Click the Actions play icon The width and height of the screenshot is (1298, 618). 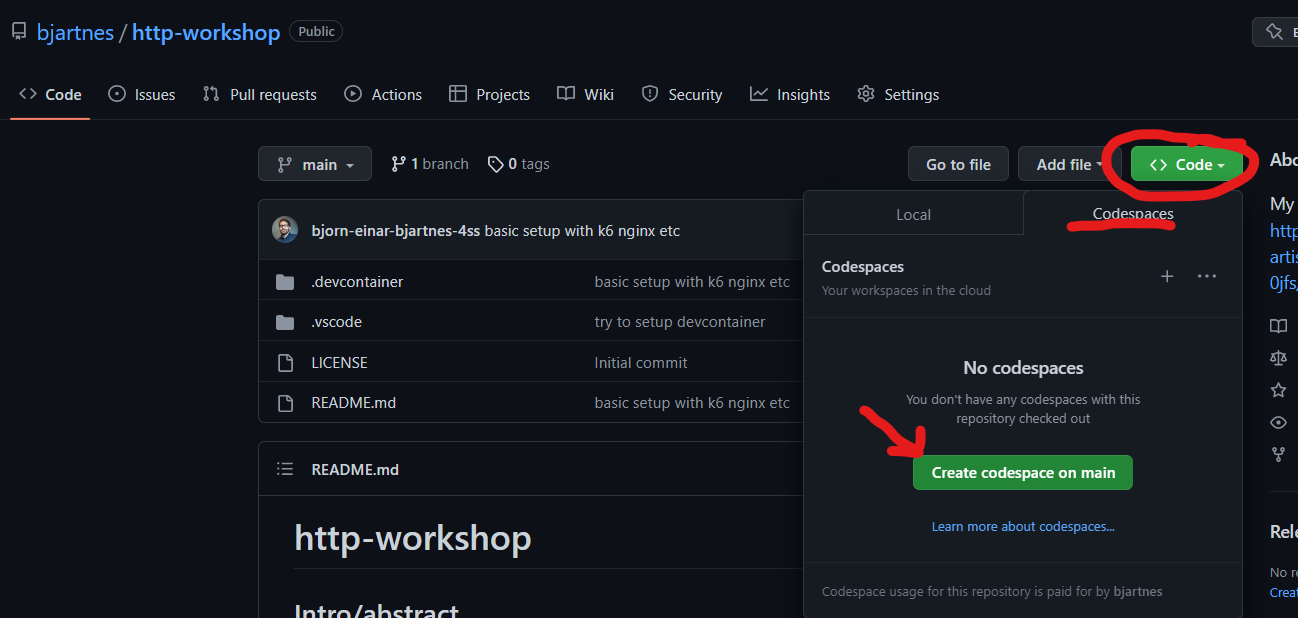[x=353, y=94]
